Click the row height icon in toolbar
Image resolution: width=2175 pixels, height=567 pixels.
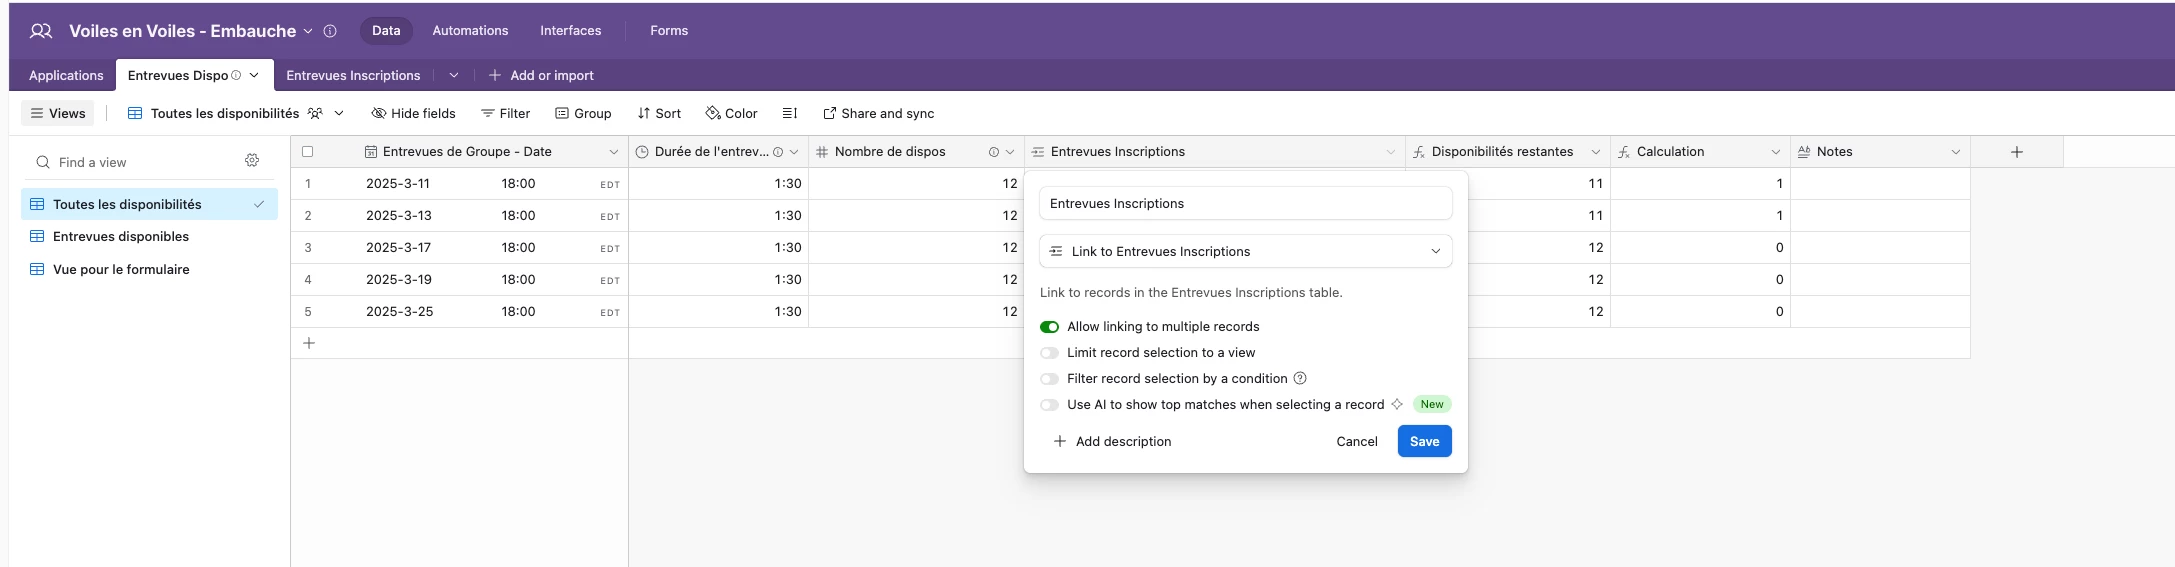point(789,113)
